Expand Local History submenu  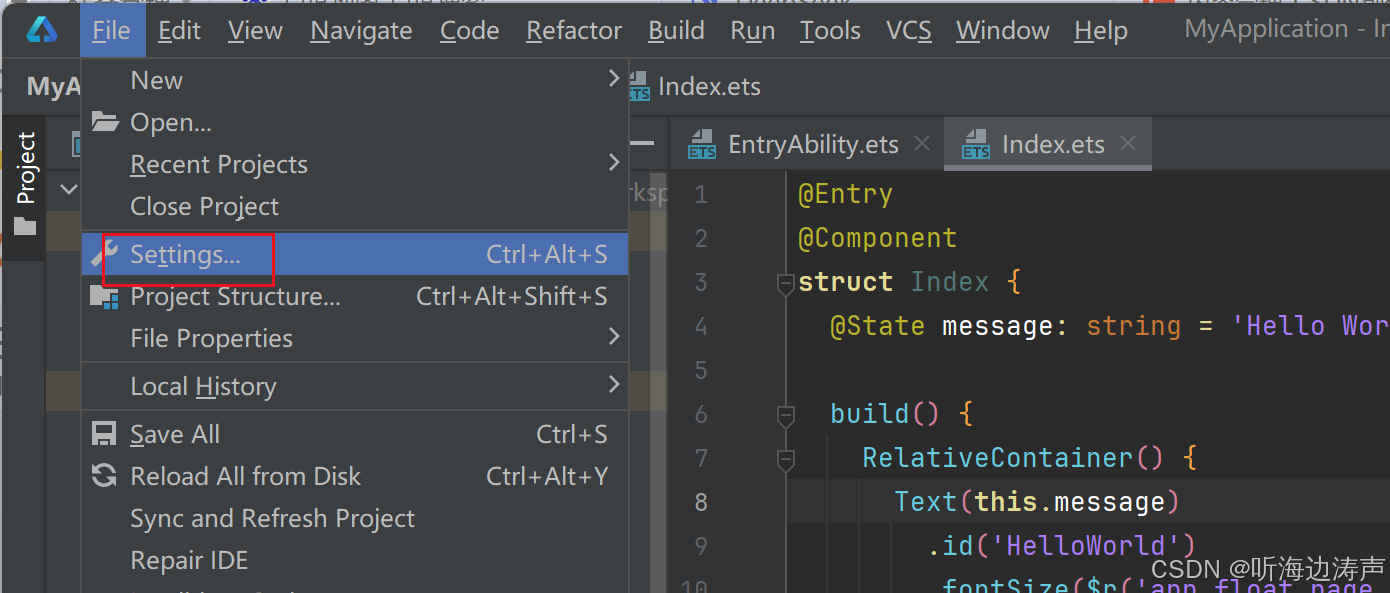click(355, 386)
